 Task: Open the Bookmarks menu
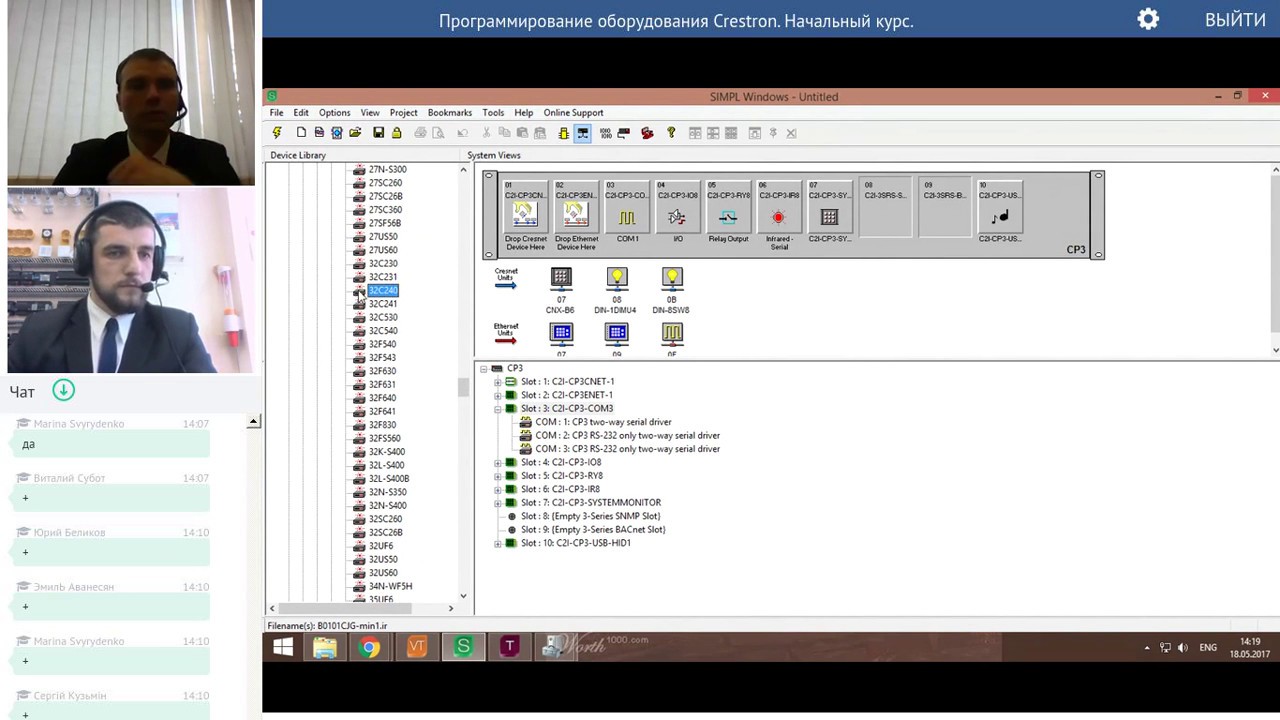450,113
